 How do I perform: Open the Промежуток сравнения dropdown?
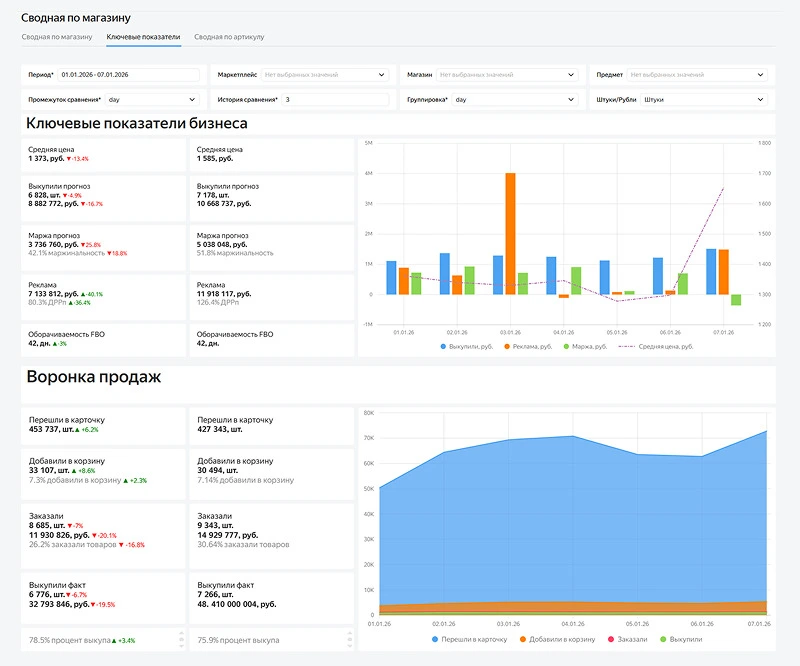click(152, 100)
